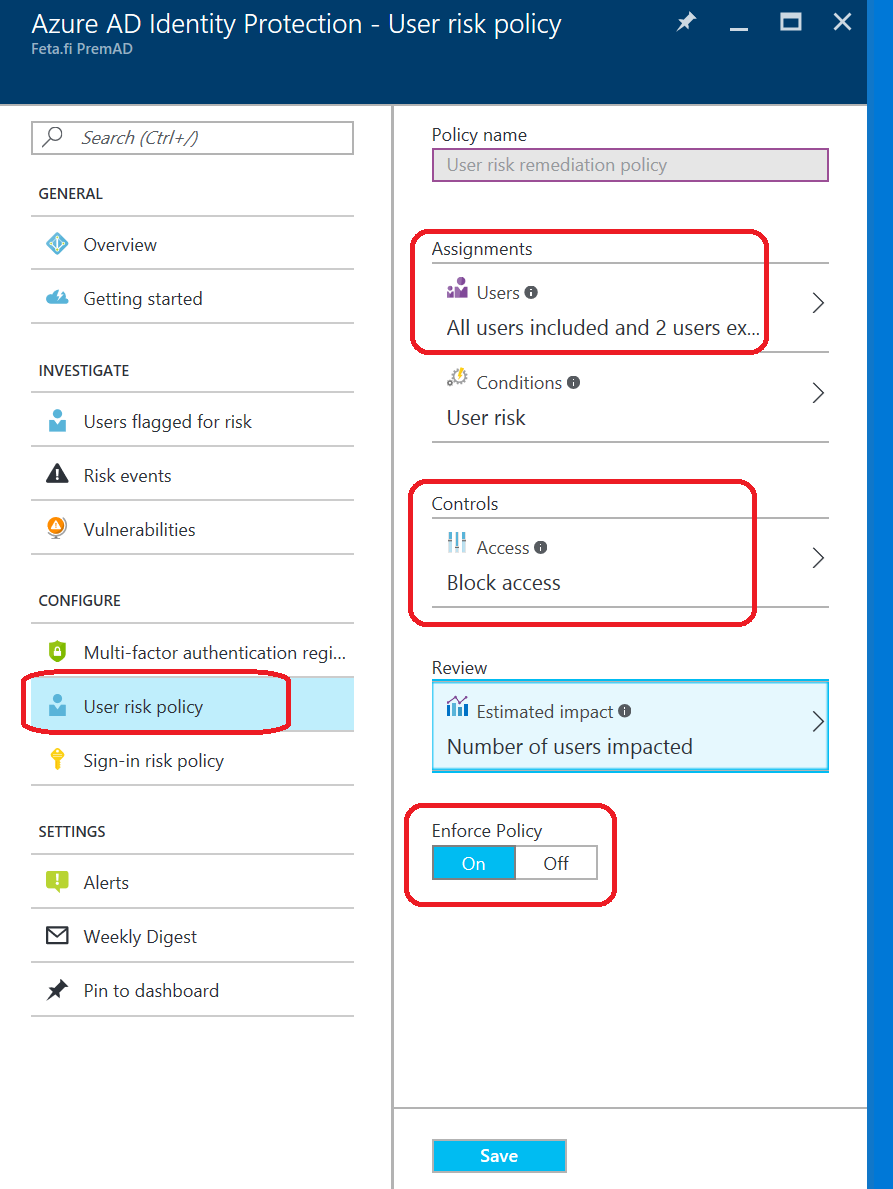
Task: Open Conditions settings using the chevron
Action: [818, 393]
